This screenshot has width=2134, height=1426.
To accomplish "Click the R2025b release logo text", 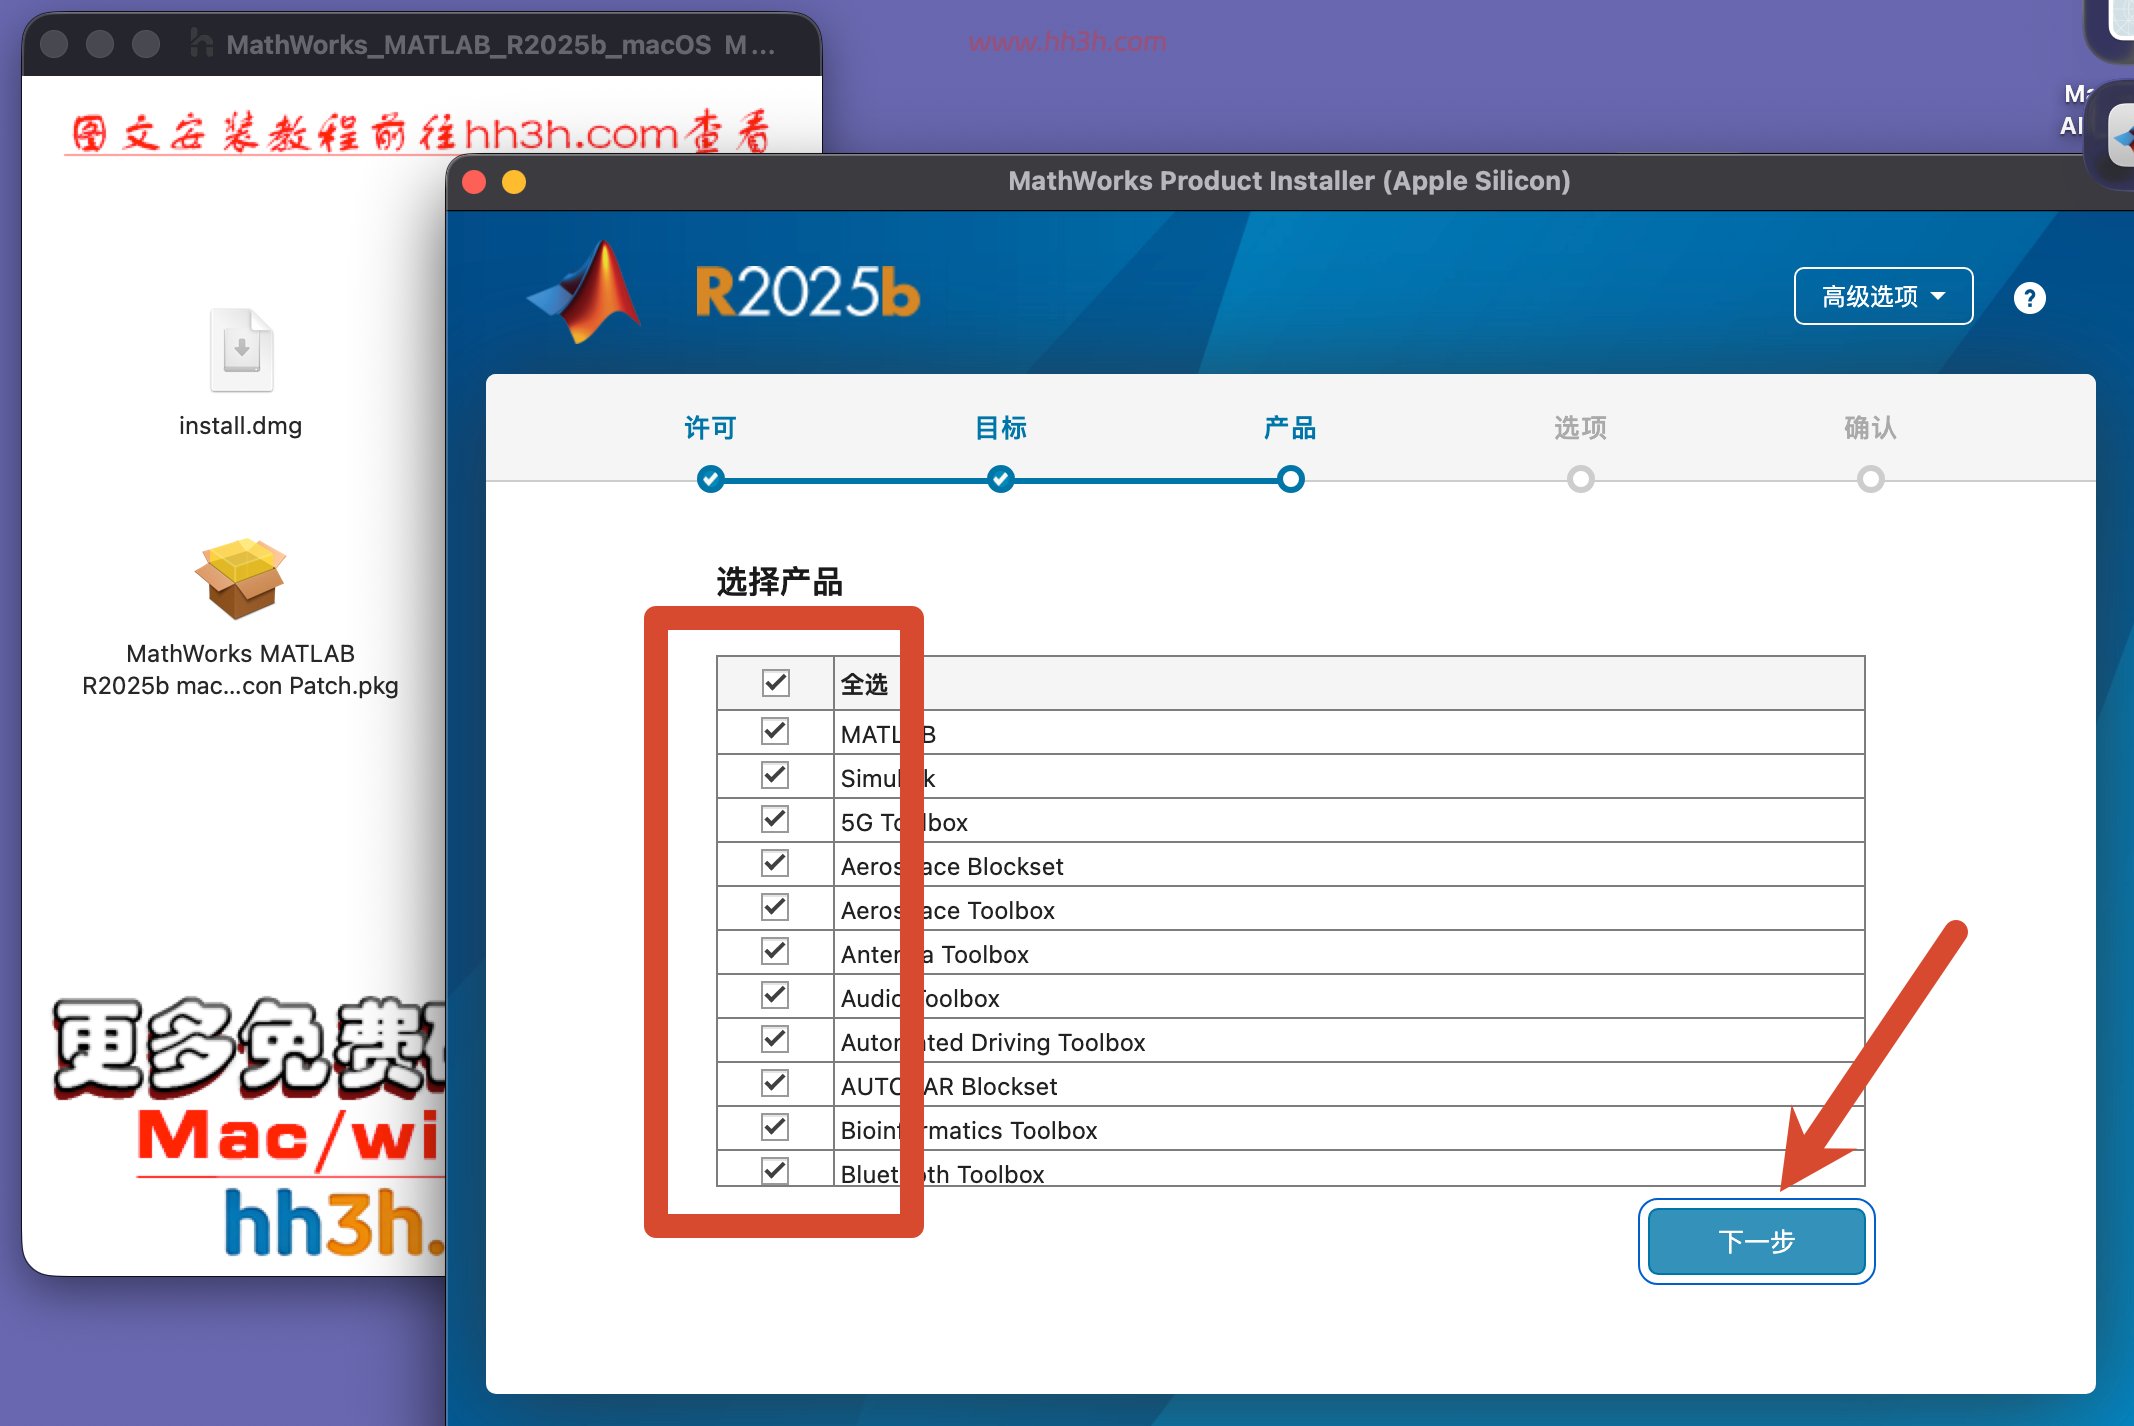I will 807,292.
